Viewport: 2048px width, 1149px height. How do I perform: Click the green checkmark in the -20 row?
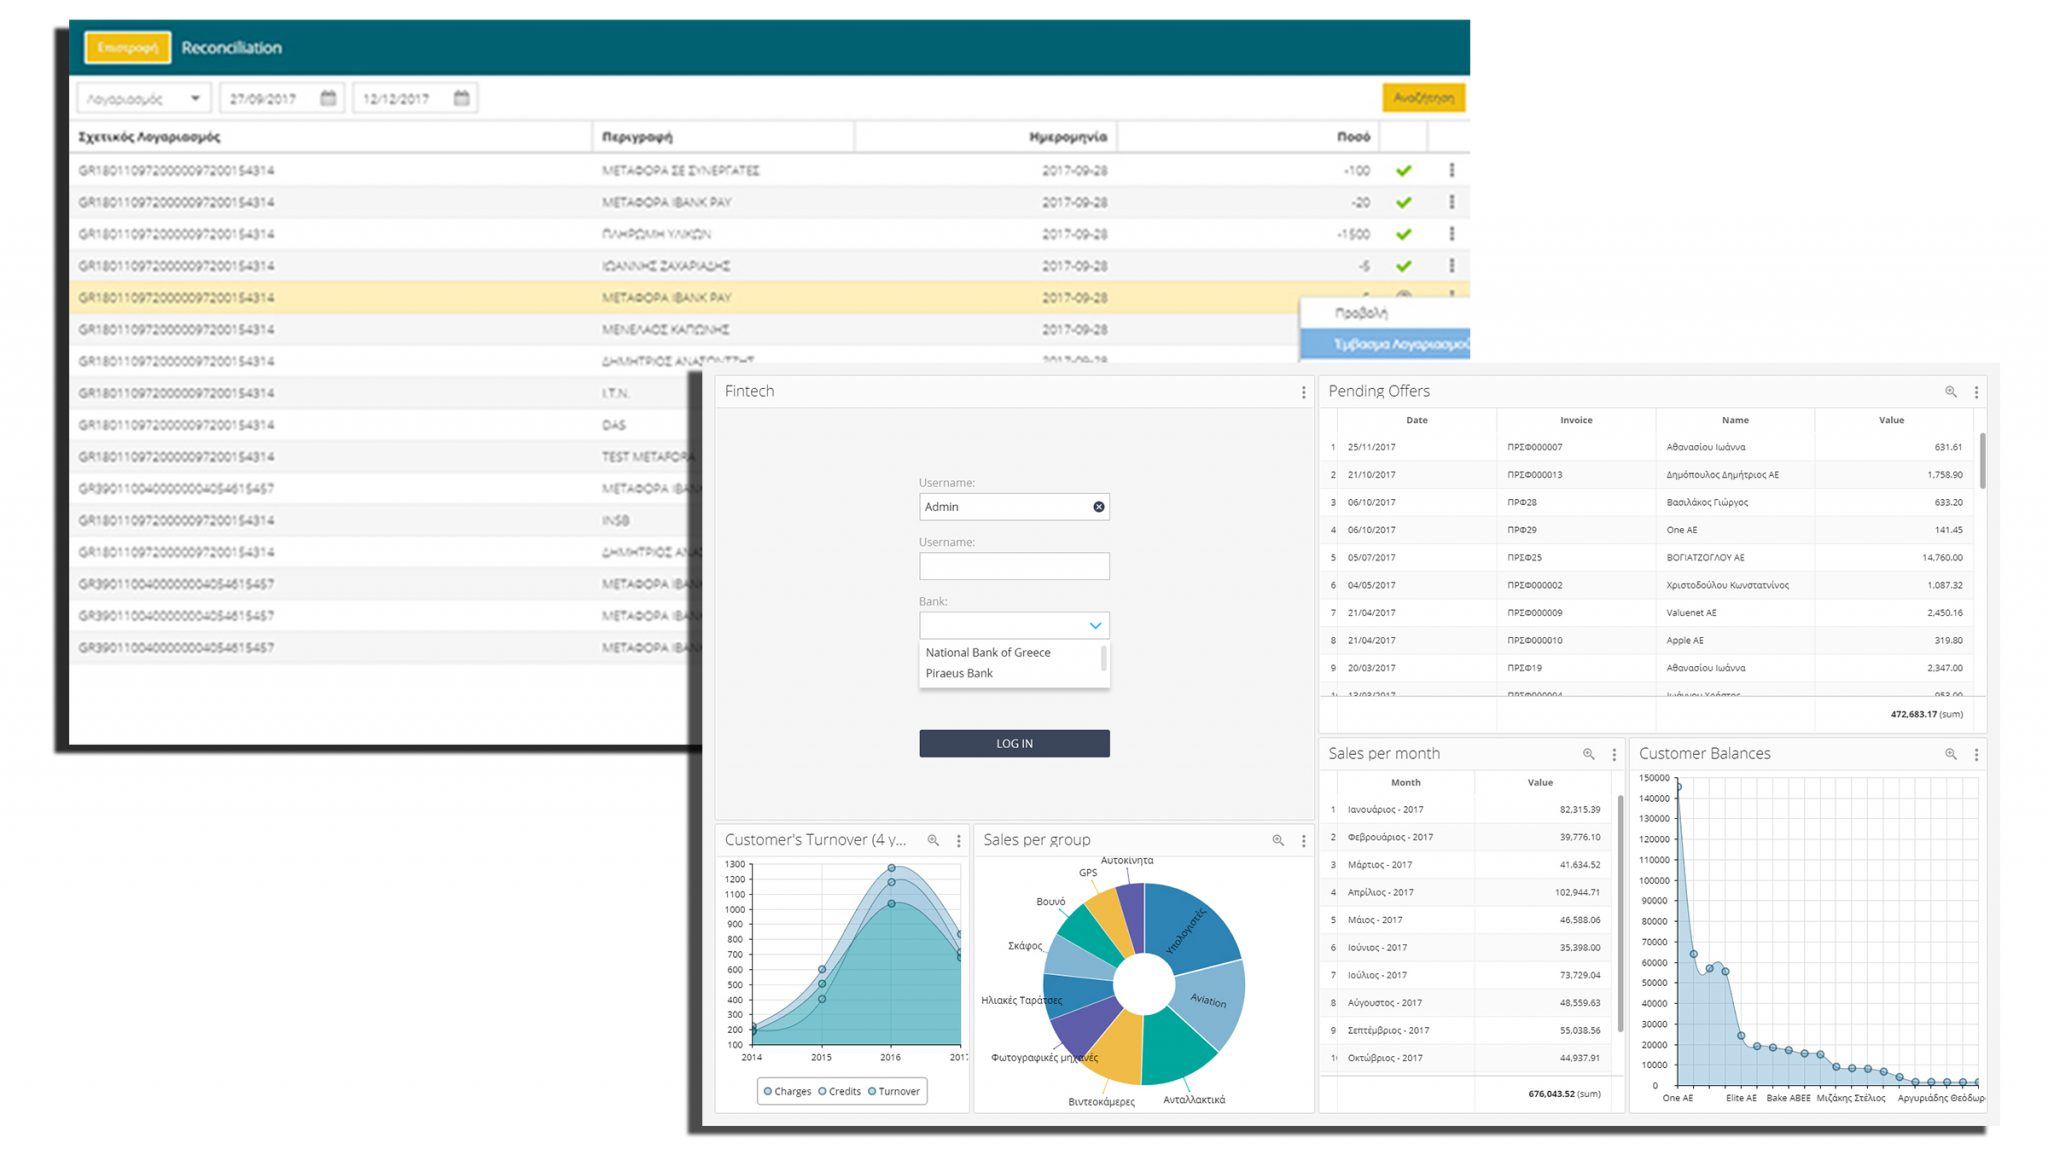click(1404, 203)
